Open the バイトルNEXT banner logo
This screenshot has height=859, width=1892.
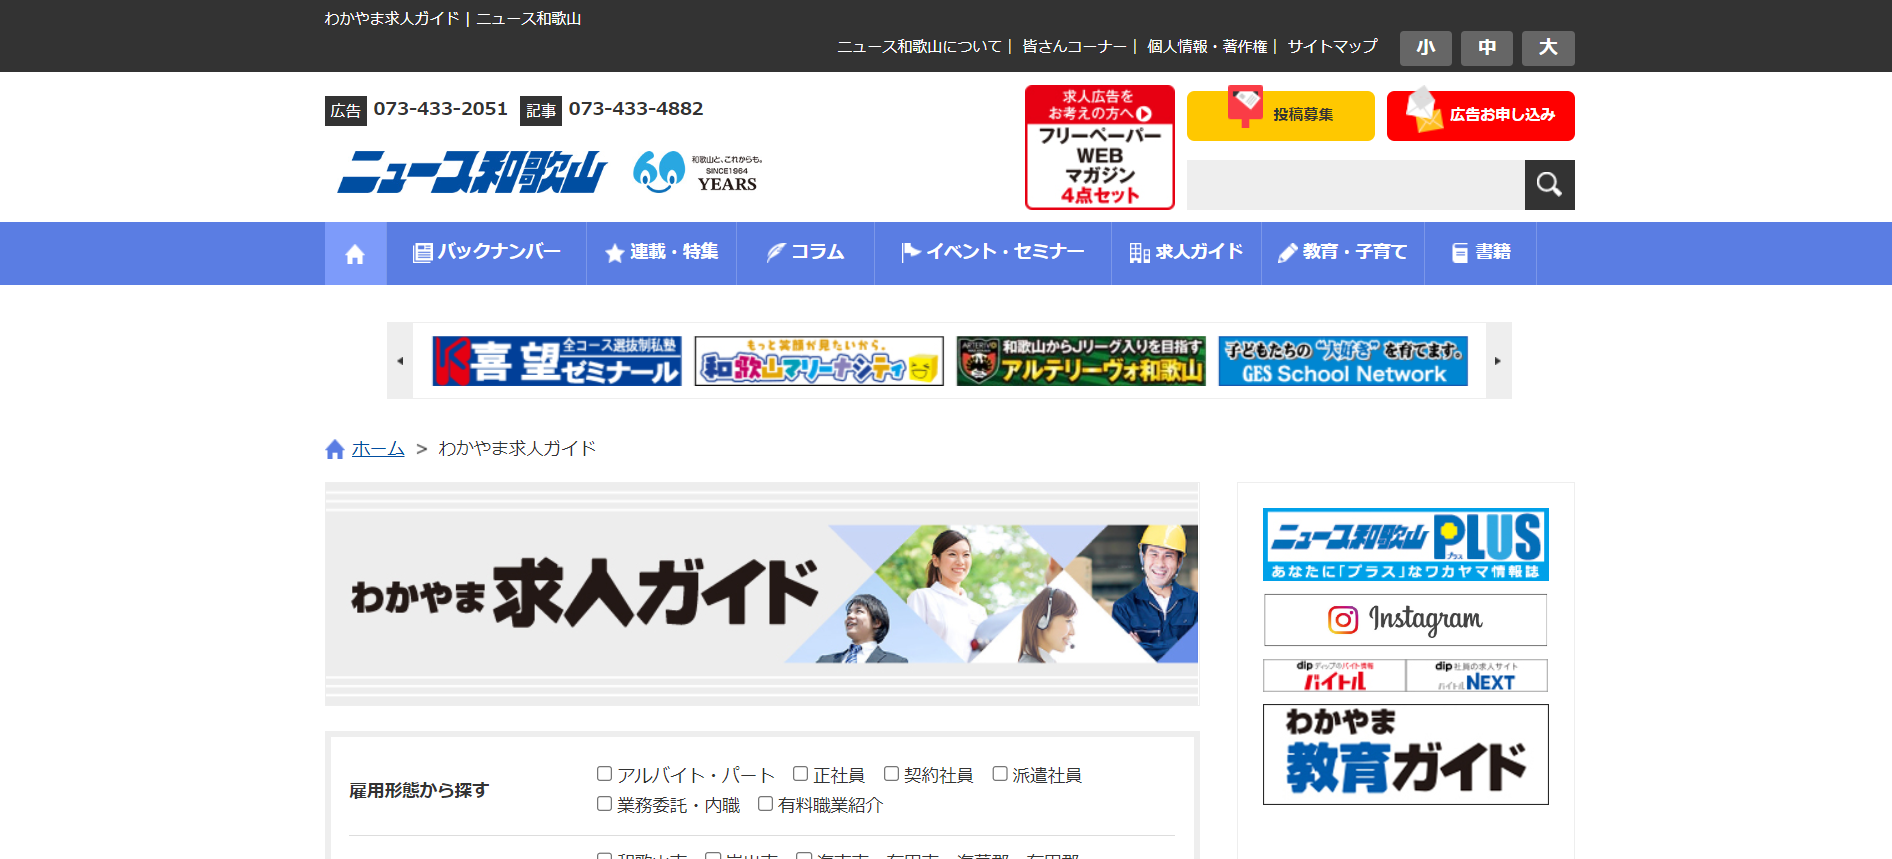click(x=1476, y=676)
